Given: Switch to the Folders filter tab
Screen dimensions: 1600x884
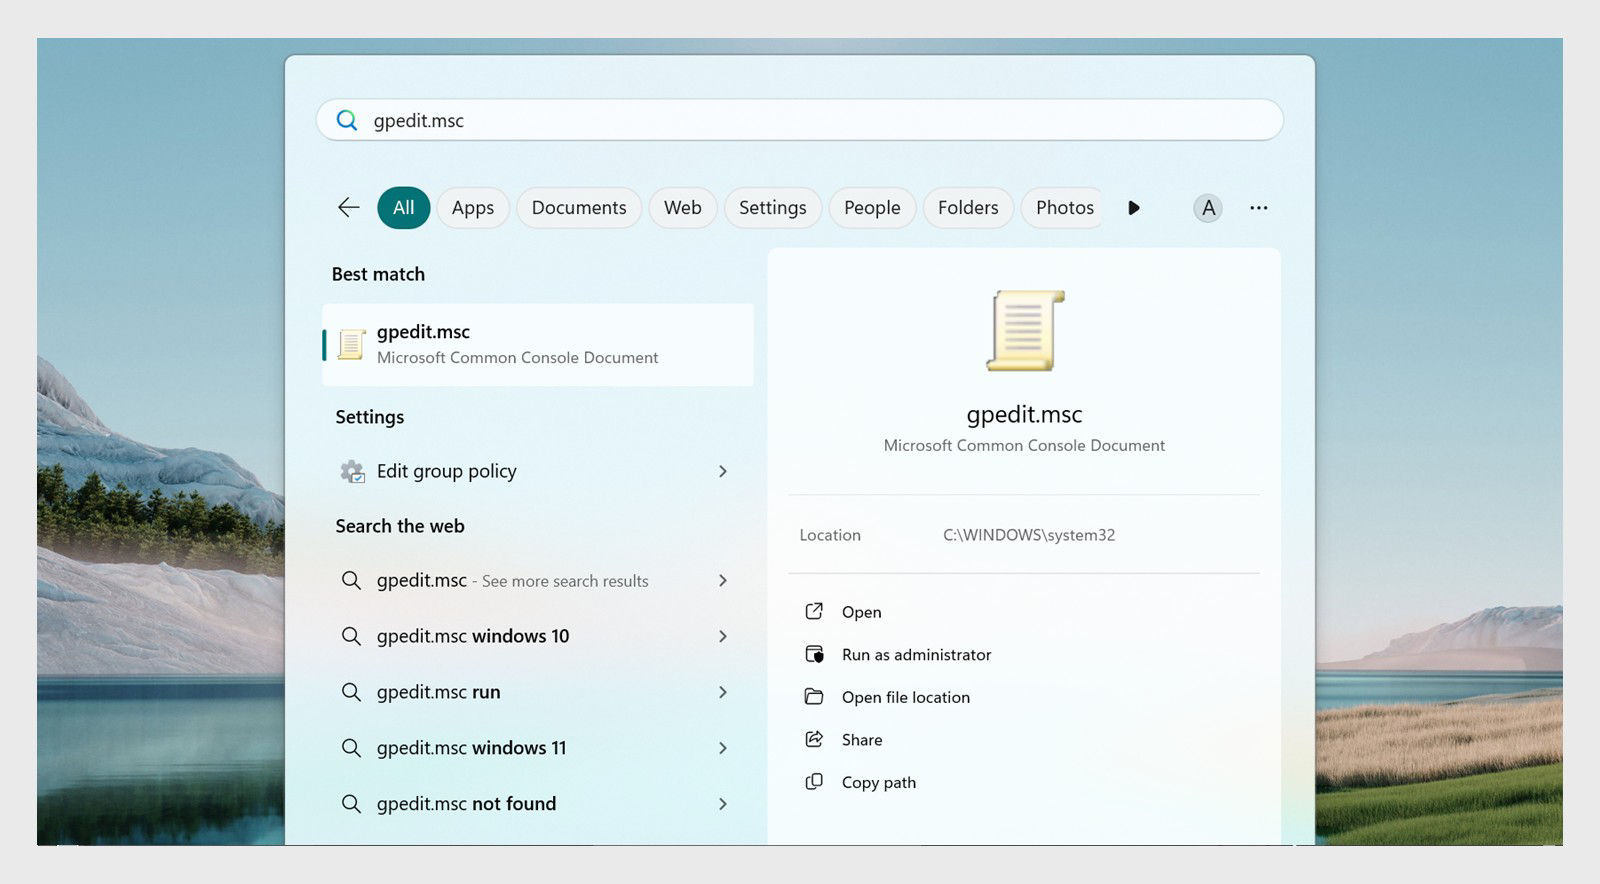Looking at the screenshot, I should coord(968,208).
